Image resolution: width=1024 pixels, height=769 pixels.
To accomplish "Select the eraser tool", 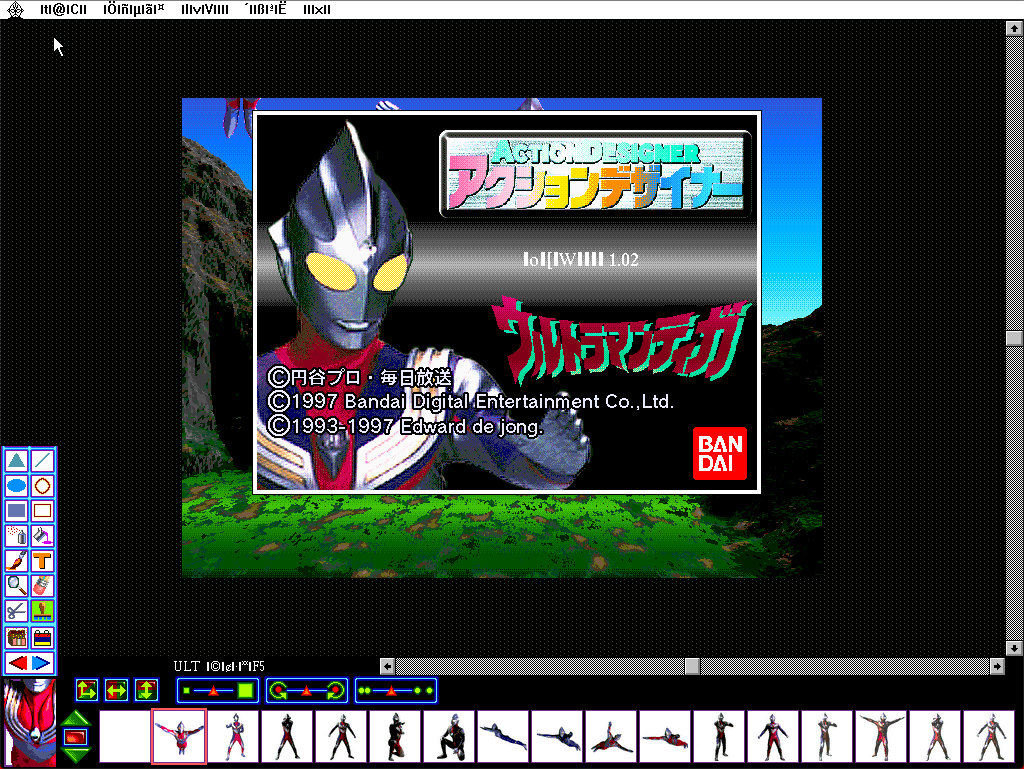I will 42,586.
